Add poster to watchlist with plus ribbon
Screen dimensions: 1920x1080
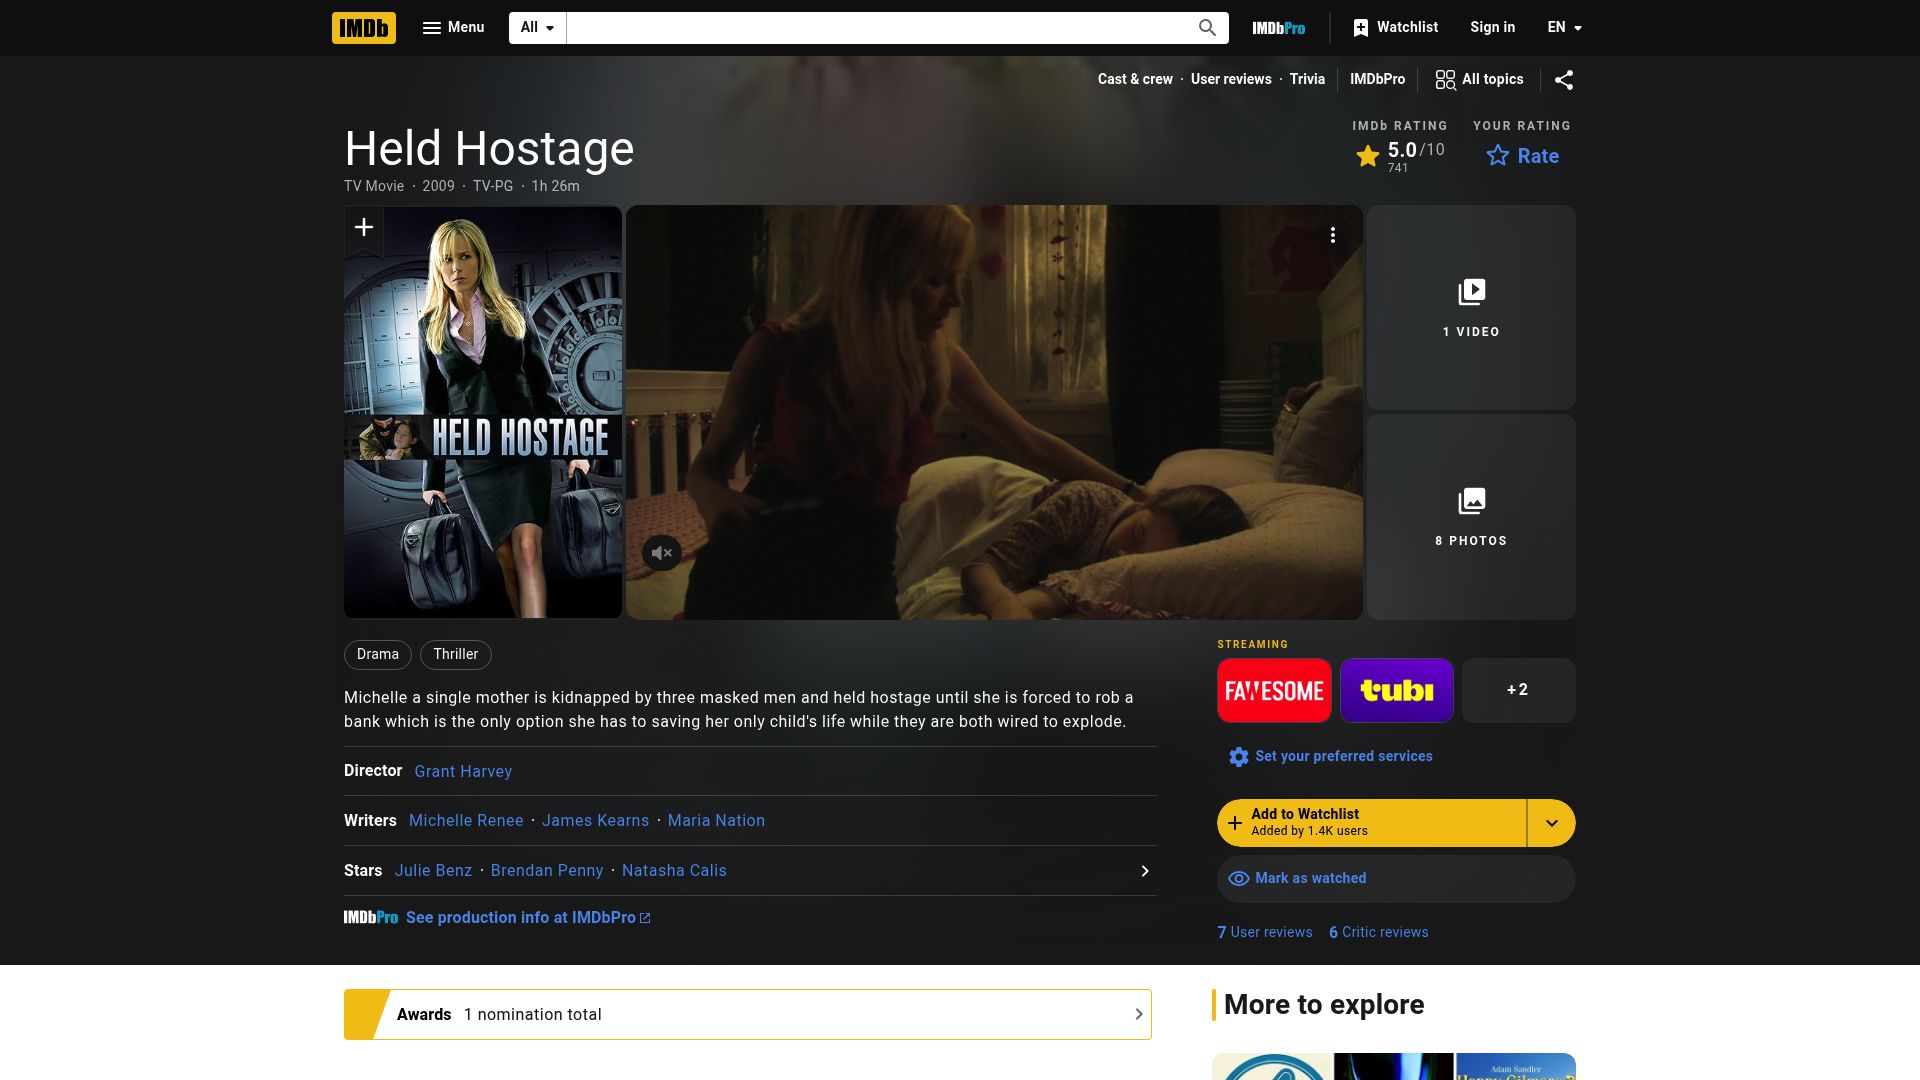tap(363, 229)
